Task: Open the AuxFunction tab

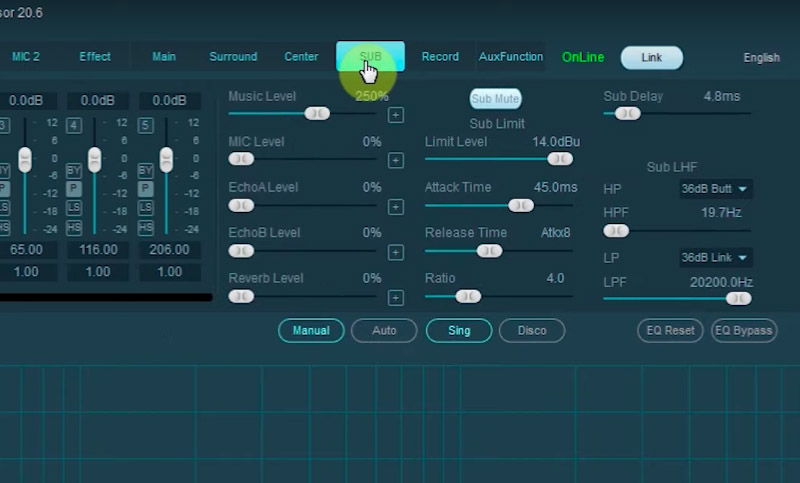Action: click(x=511, y=57)
